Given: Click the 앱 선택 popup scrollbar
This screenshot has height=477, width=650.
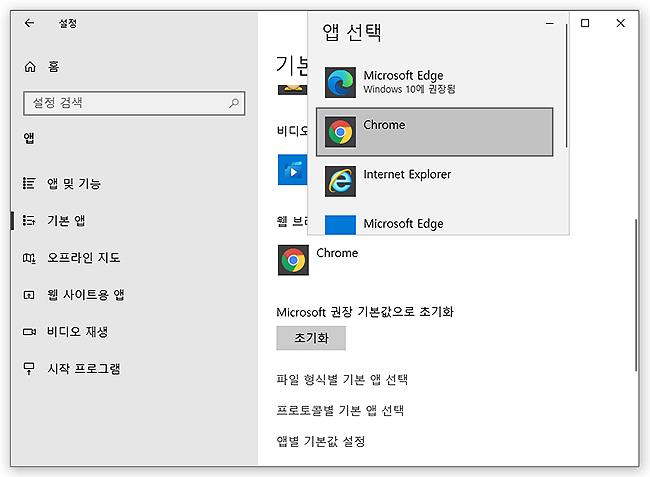Looking at the screenshot, I should [x=566, y=85].
